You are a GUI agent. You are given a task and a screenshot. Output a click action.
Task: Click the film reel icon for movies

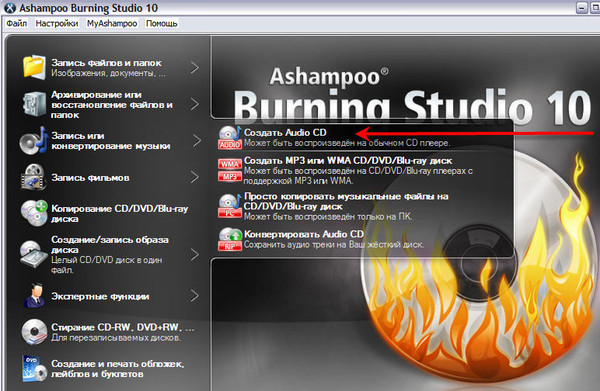(x=34, y=177)
